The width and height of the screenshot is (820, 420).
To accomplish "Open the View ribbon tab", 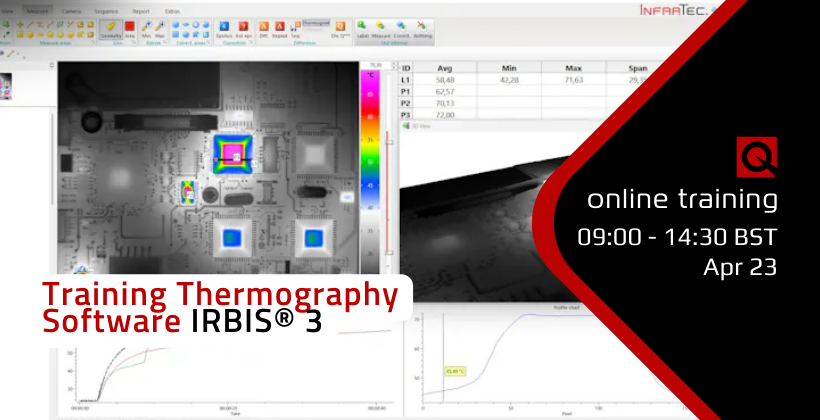I will (7, 10).
